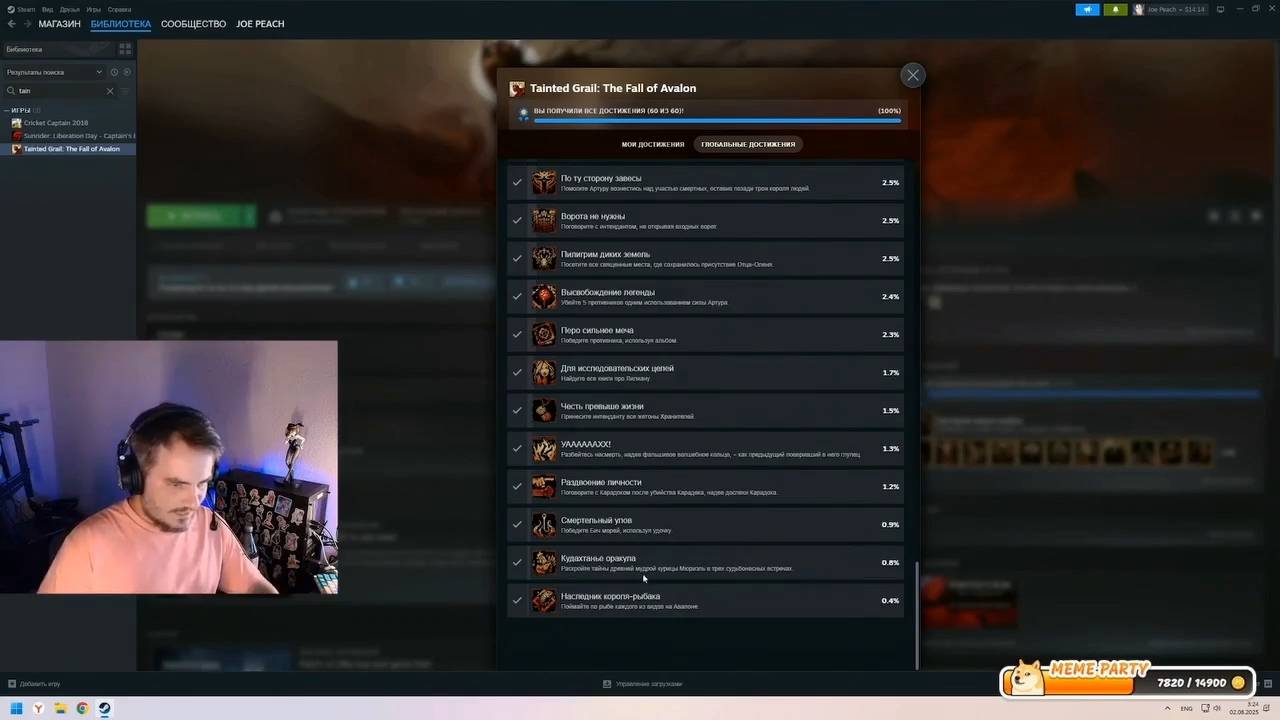Click the 'По ту сторону завесы' achievement icon
The image size is (1280, 720).
544,182
